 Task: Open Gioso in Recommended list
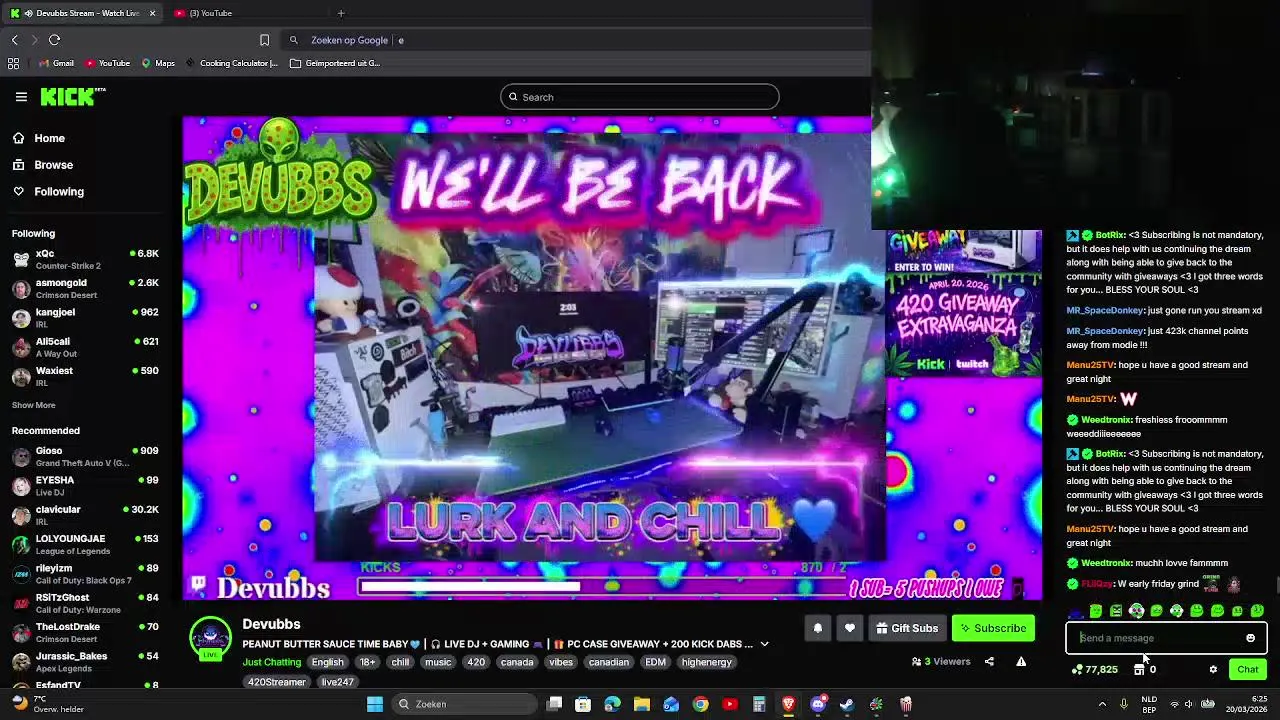pos(86,457)
